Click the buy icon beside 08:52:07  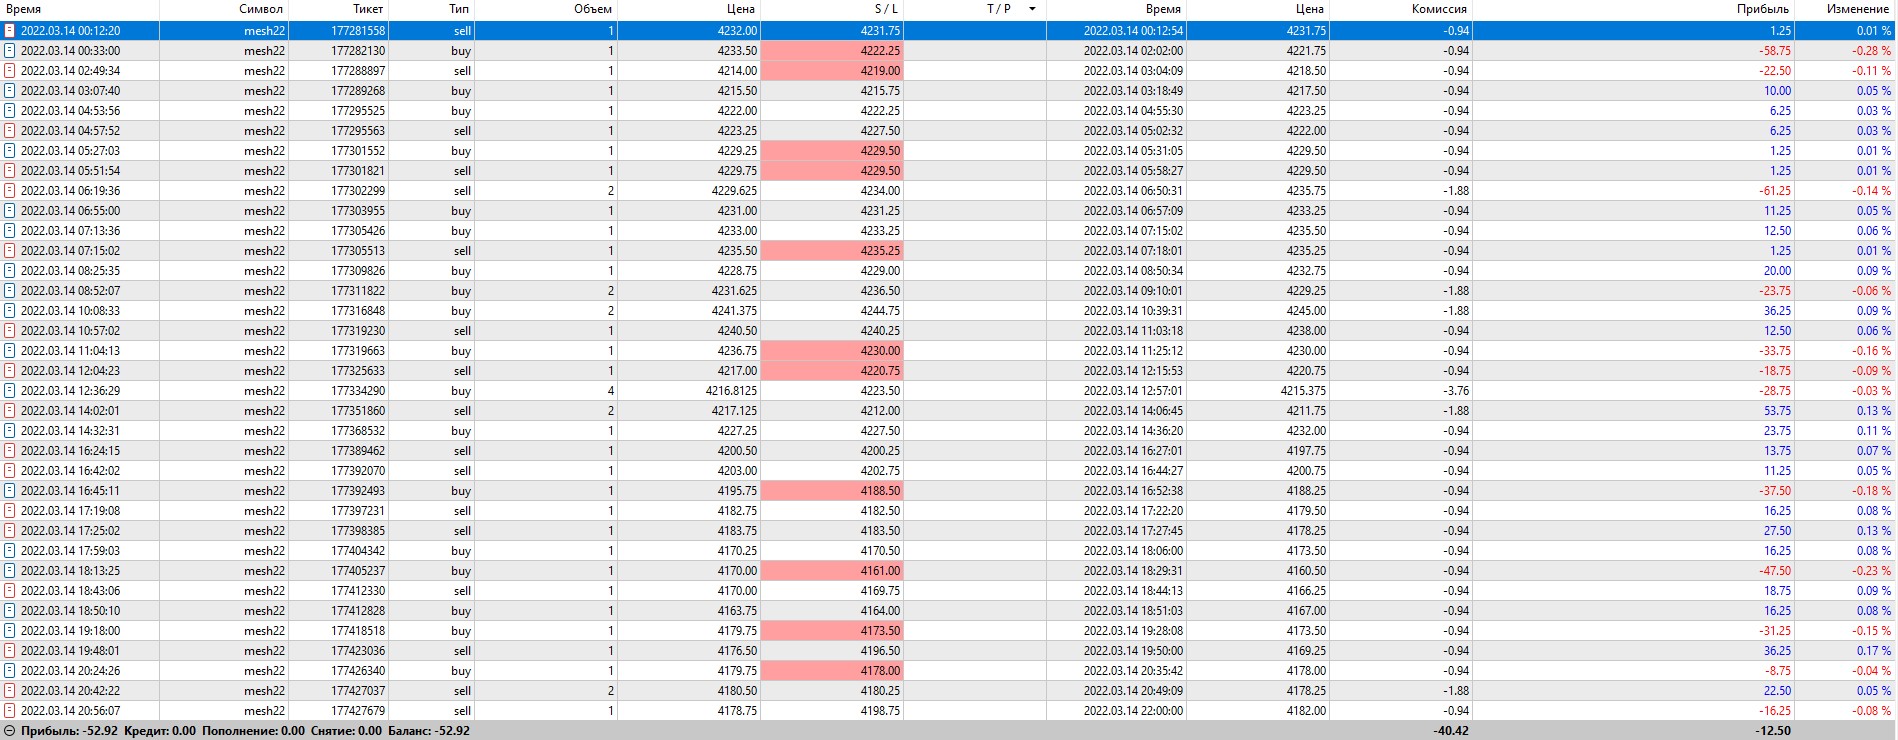10,291
